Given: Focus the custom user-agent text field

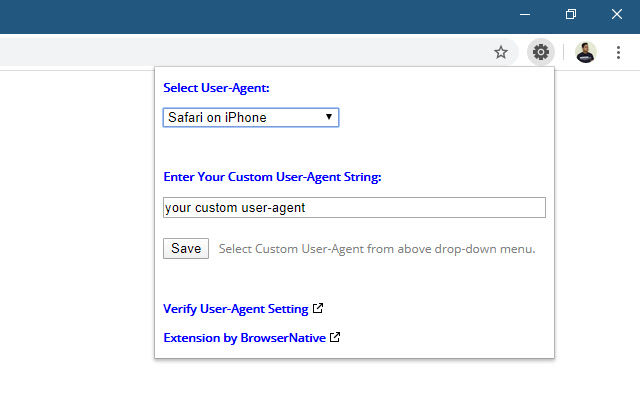Looking at the screenshot, I should [354, 208].
